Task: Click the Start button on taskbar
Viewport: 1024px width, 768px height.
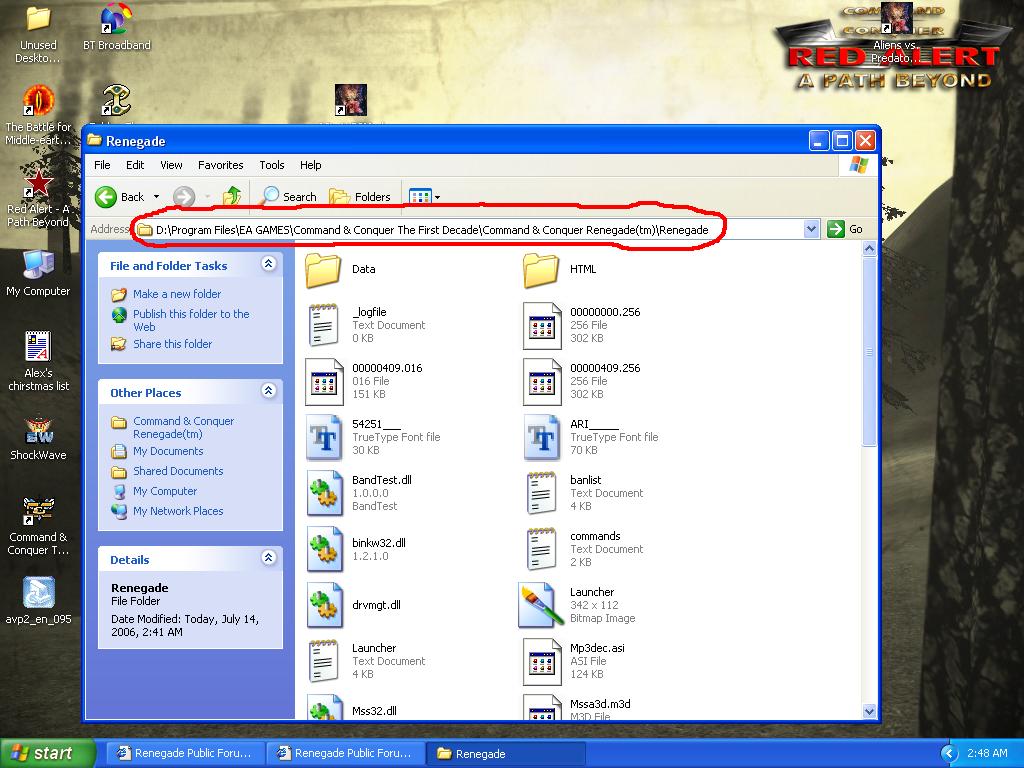Action: click(x=48, y=753)
